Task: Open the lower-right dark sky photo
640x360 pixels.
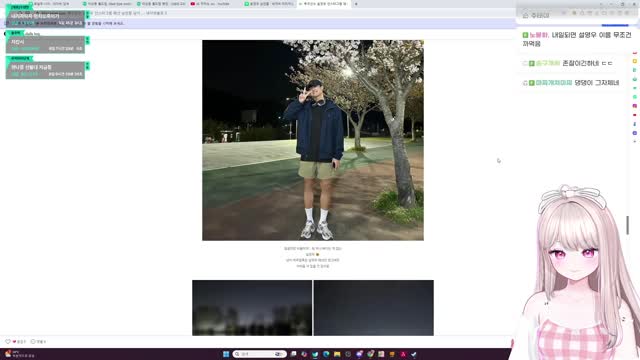Action: [x=373, y=308]
